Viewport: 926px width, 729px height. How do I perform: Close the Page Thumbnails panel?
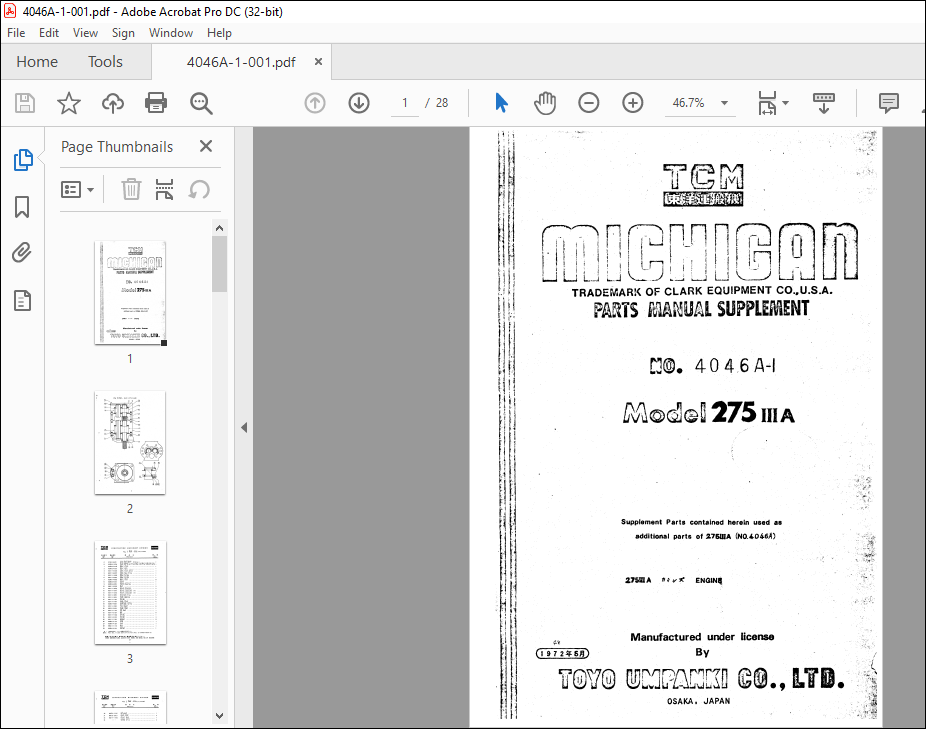[206, 146]
